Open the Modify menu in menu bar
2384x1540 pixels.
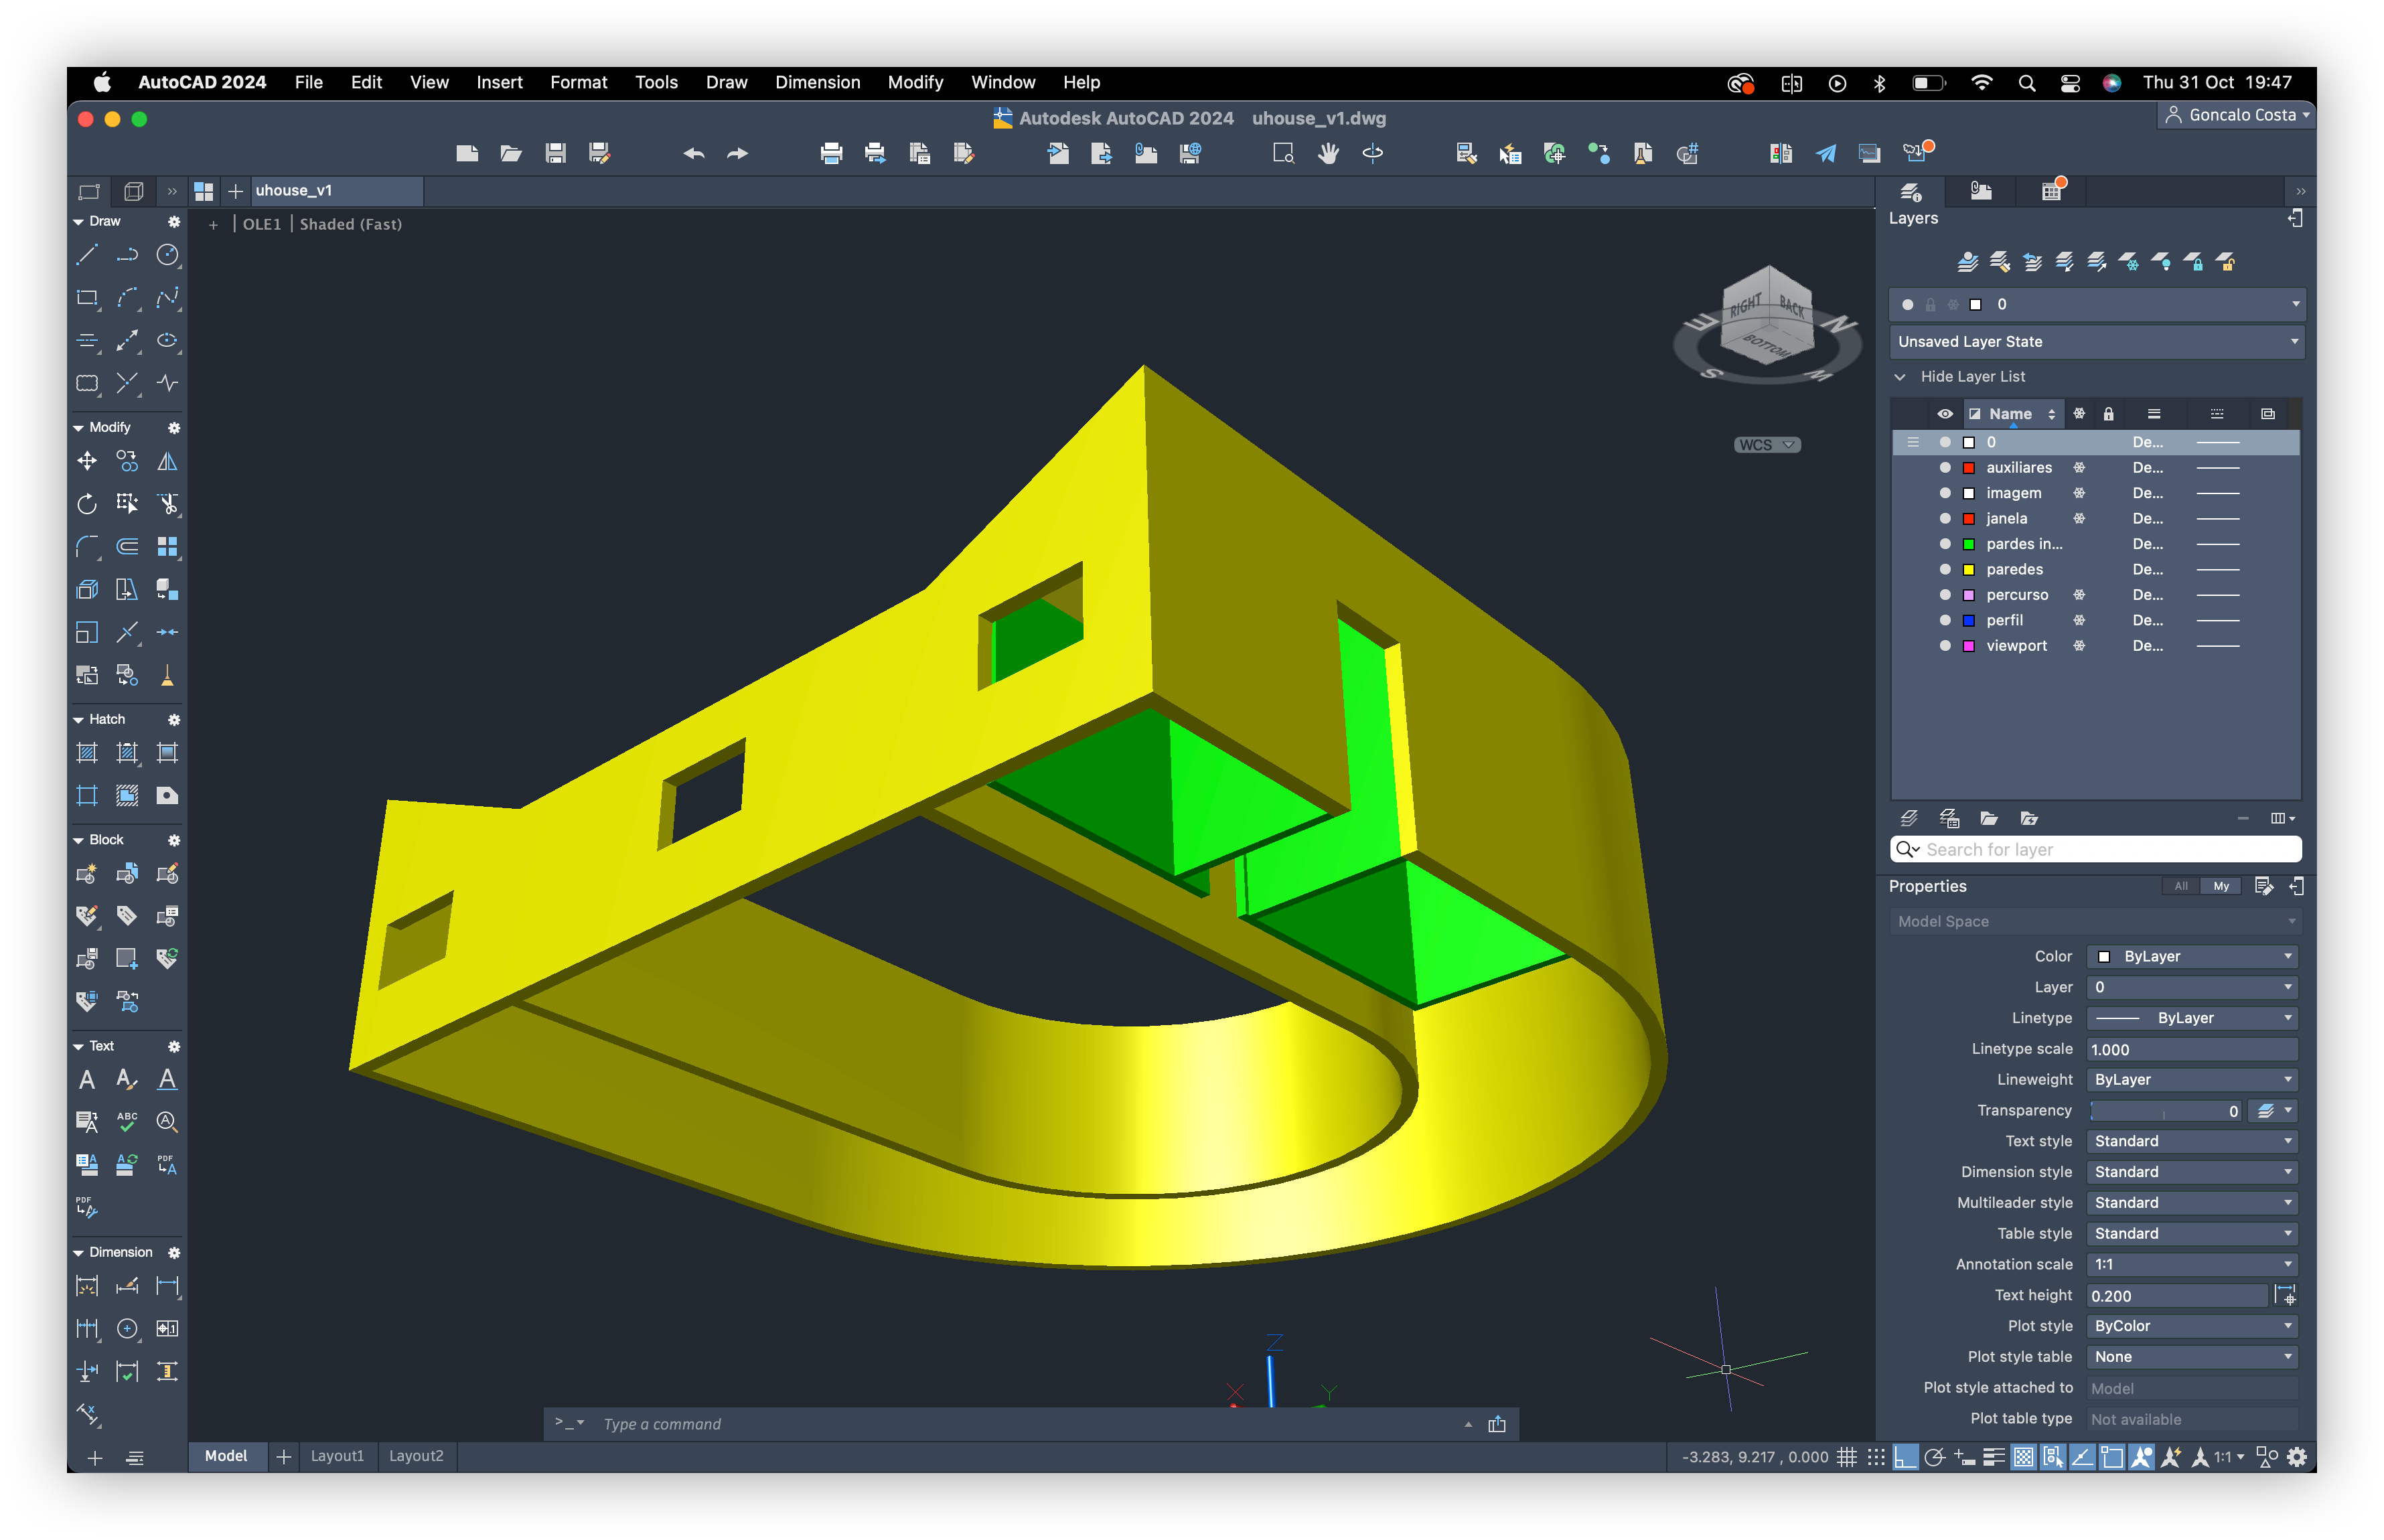(x=915, y=82)
